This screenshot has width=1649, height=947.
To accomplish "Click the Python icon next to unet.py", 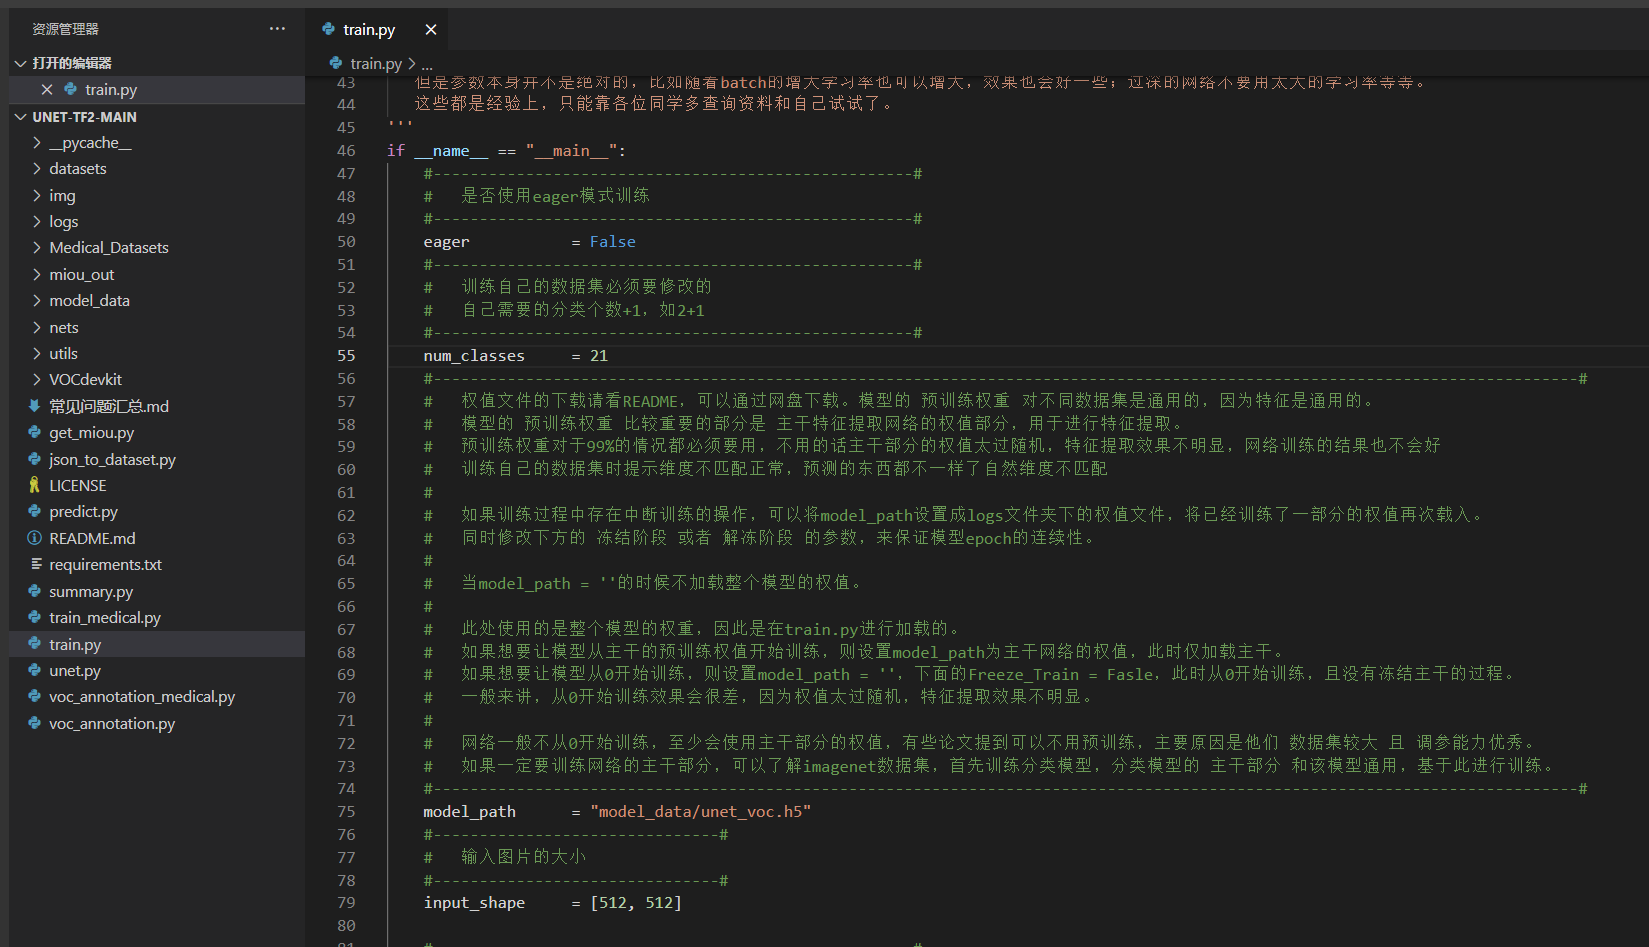I will [x=34, y=670].
